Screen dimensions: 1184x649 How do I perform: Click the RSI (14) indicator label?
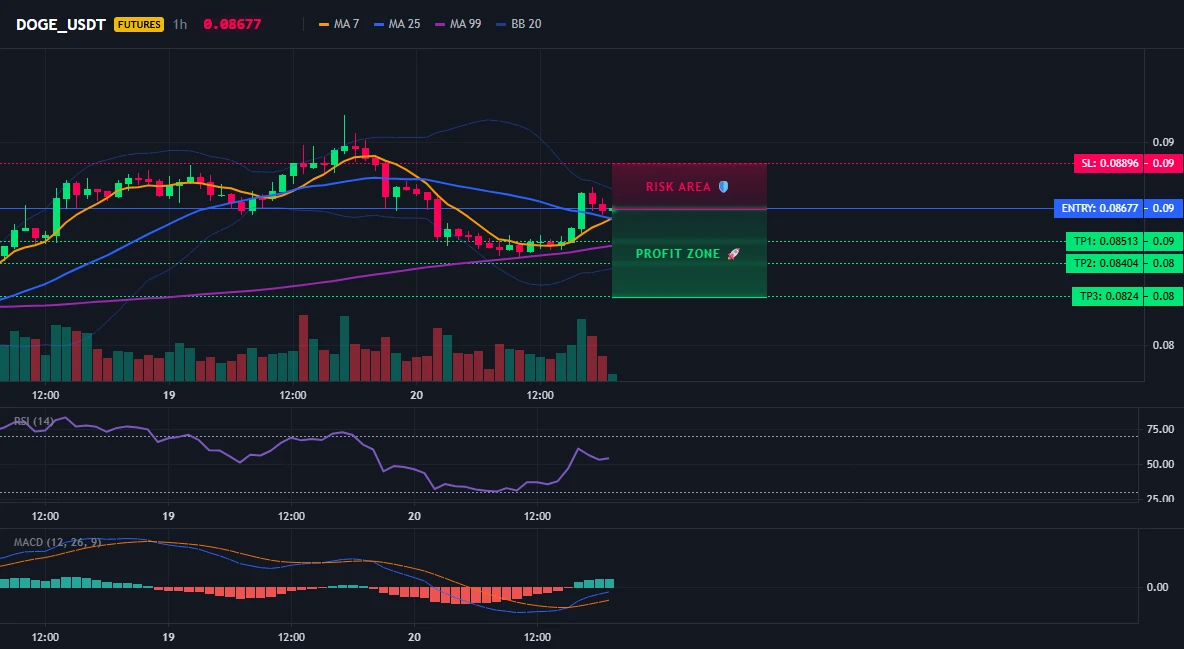34,421
